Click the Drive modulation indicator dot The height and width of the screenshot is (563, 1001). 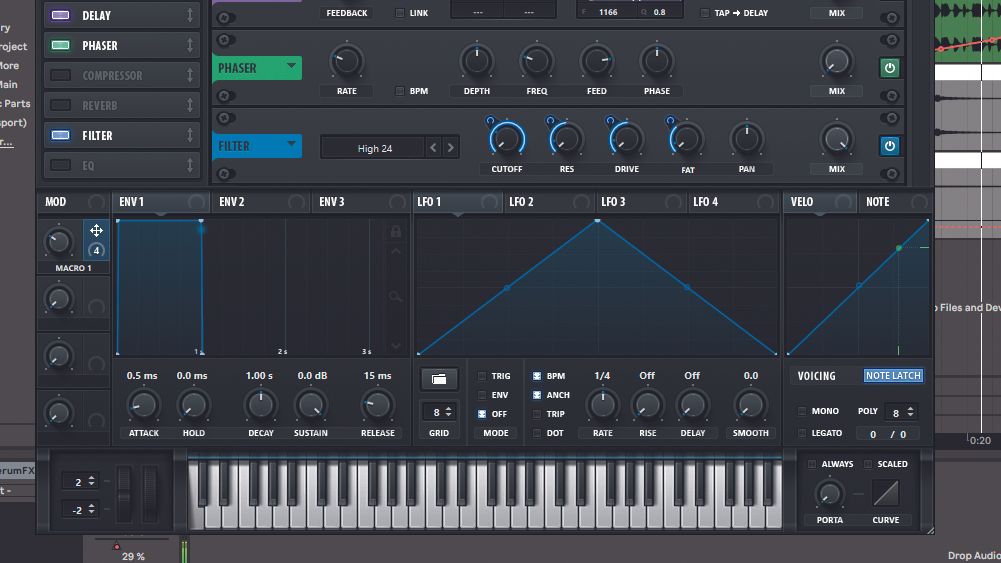click(x=610, y=120)
